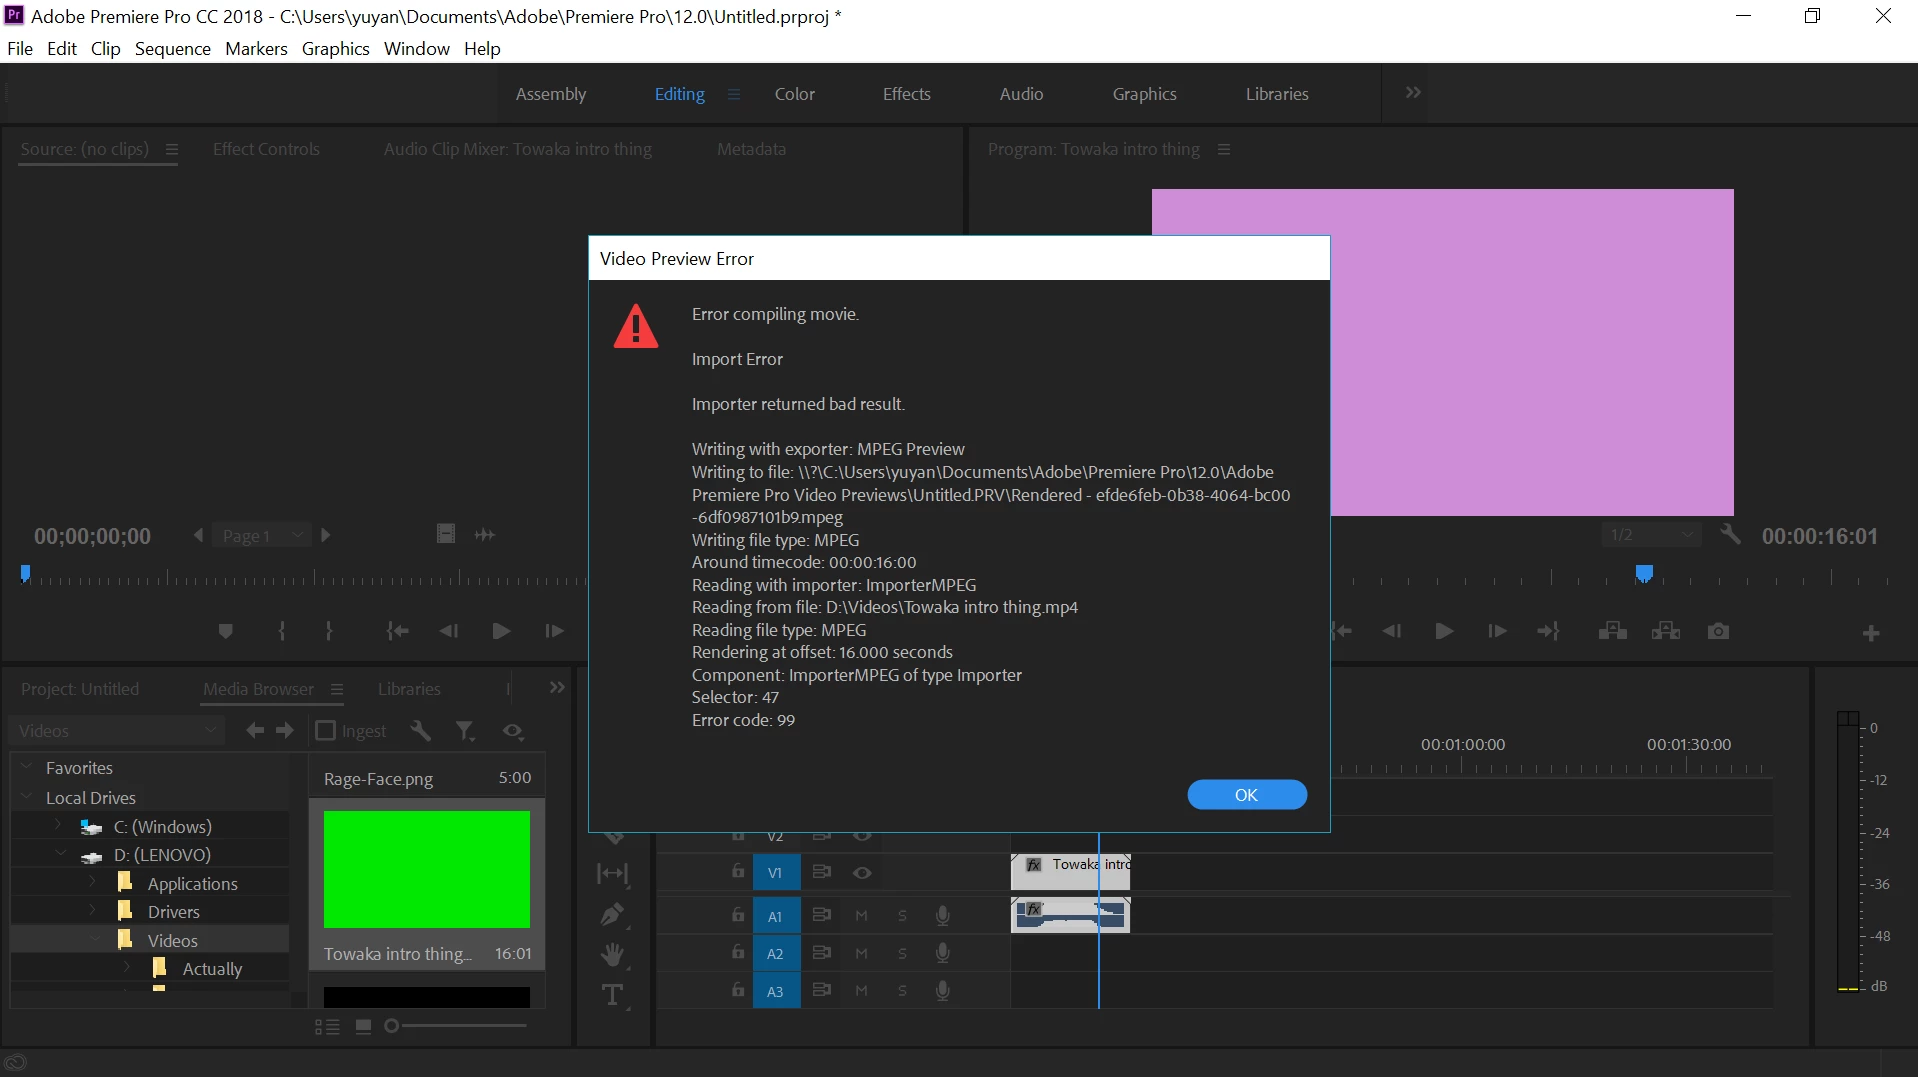This screenshot has width=1918, height=1077.
Task: Switch Media Browser to thumbnail view
Action: click(364, 1027)
